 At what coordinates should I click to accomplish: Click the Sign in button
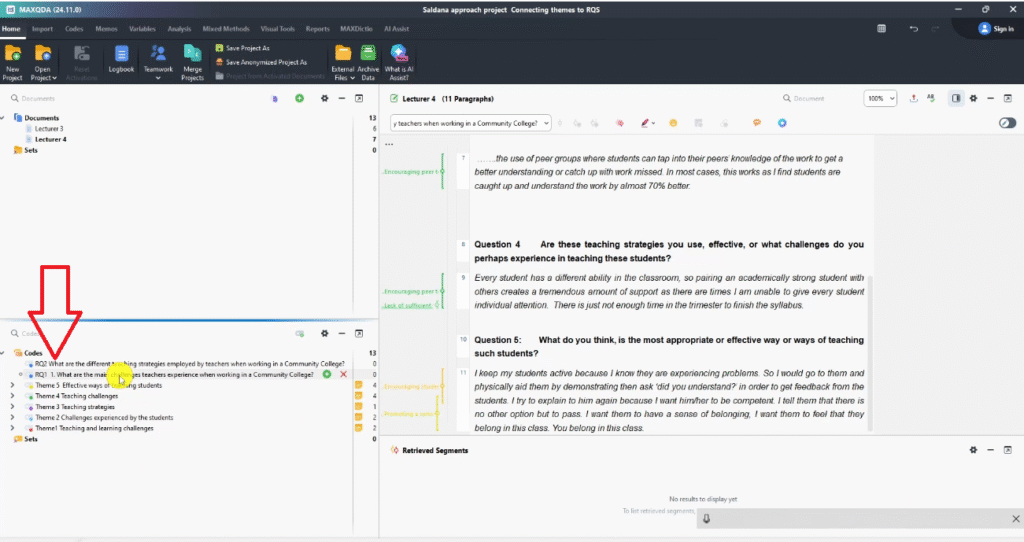point(995,29)
